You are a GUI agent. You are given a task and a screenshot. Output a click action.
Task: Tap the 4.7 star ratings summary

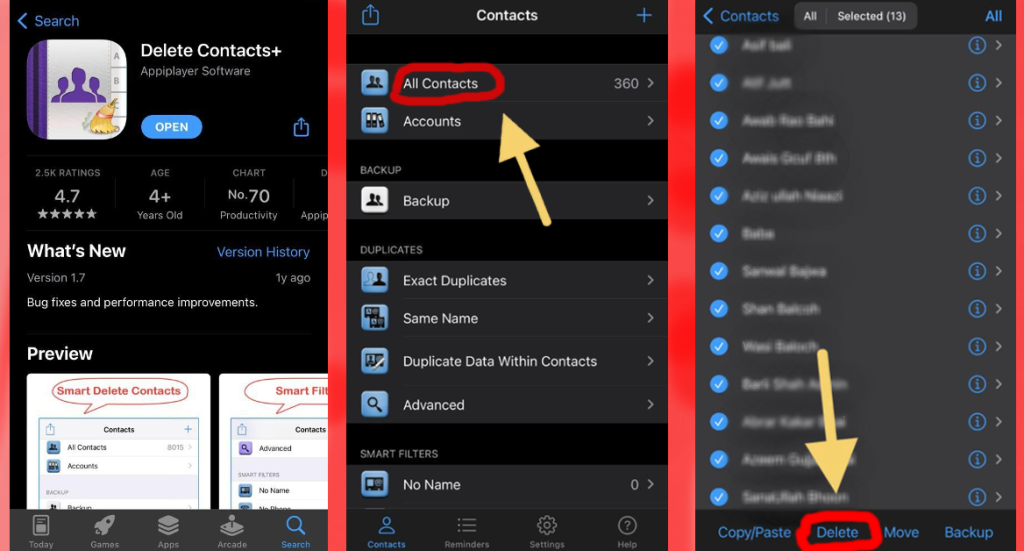(x=67, y=196)
